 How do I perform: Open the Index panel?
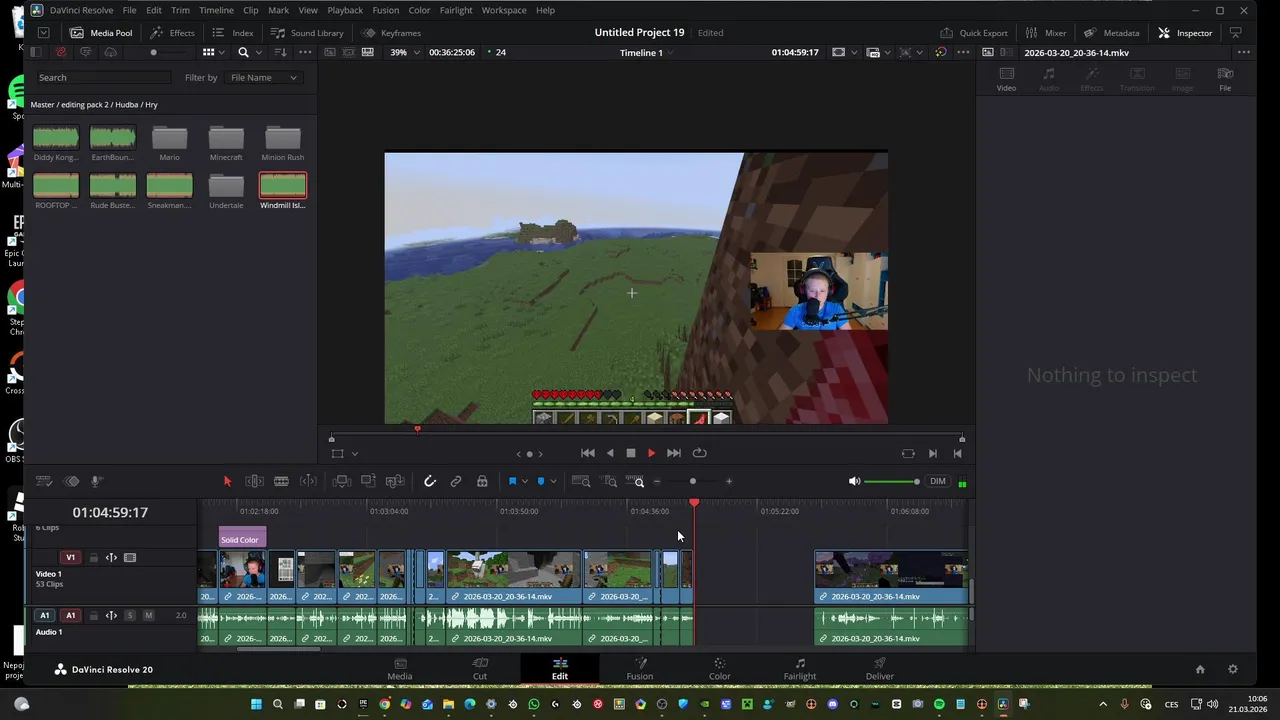tap(233, 32)
